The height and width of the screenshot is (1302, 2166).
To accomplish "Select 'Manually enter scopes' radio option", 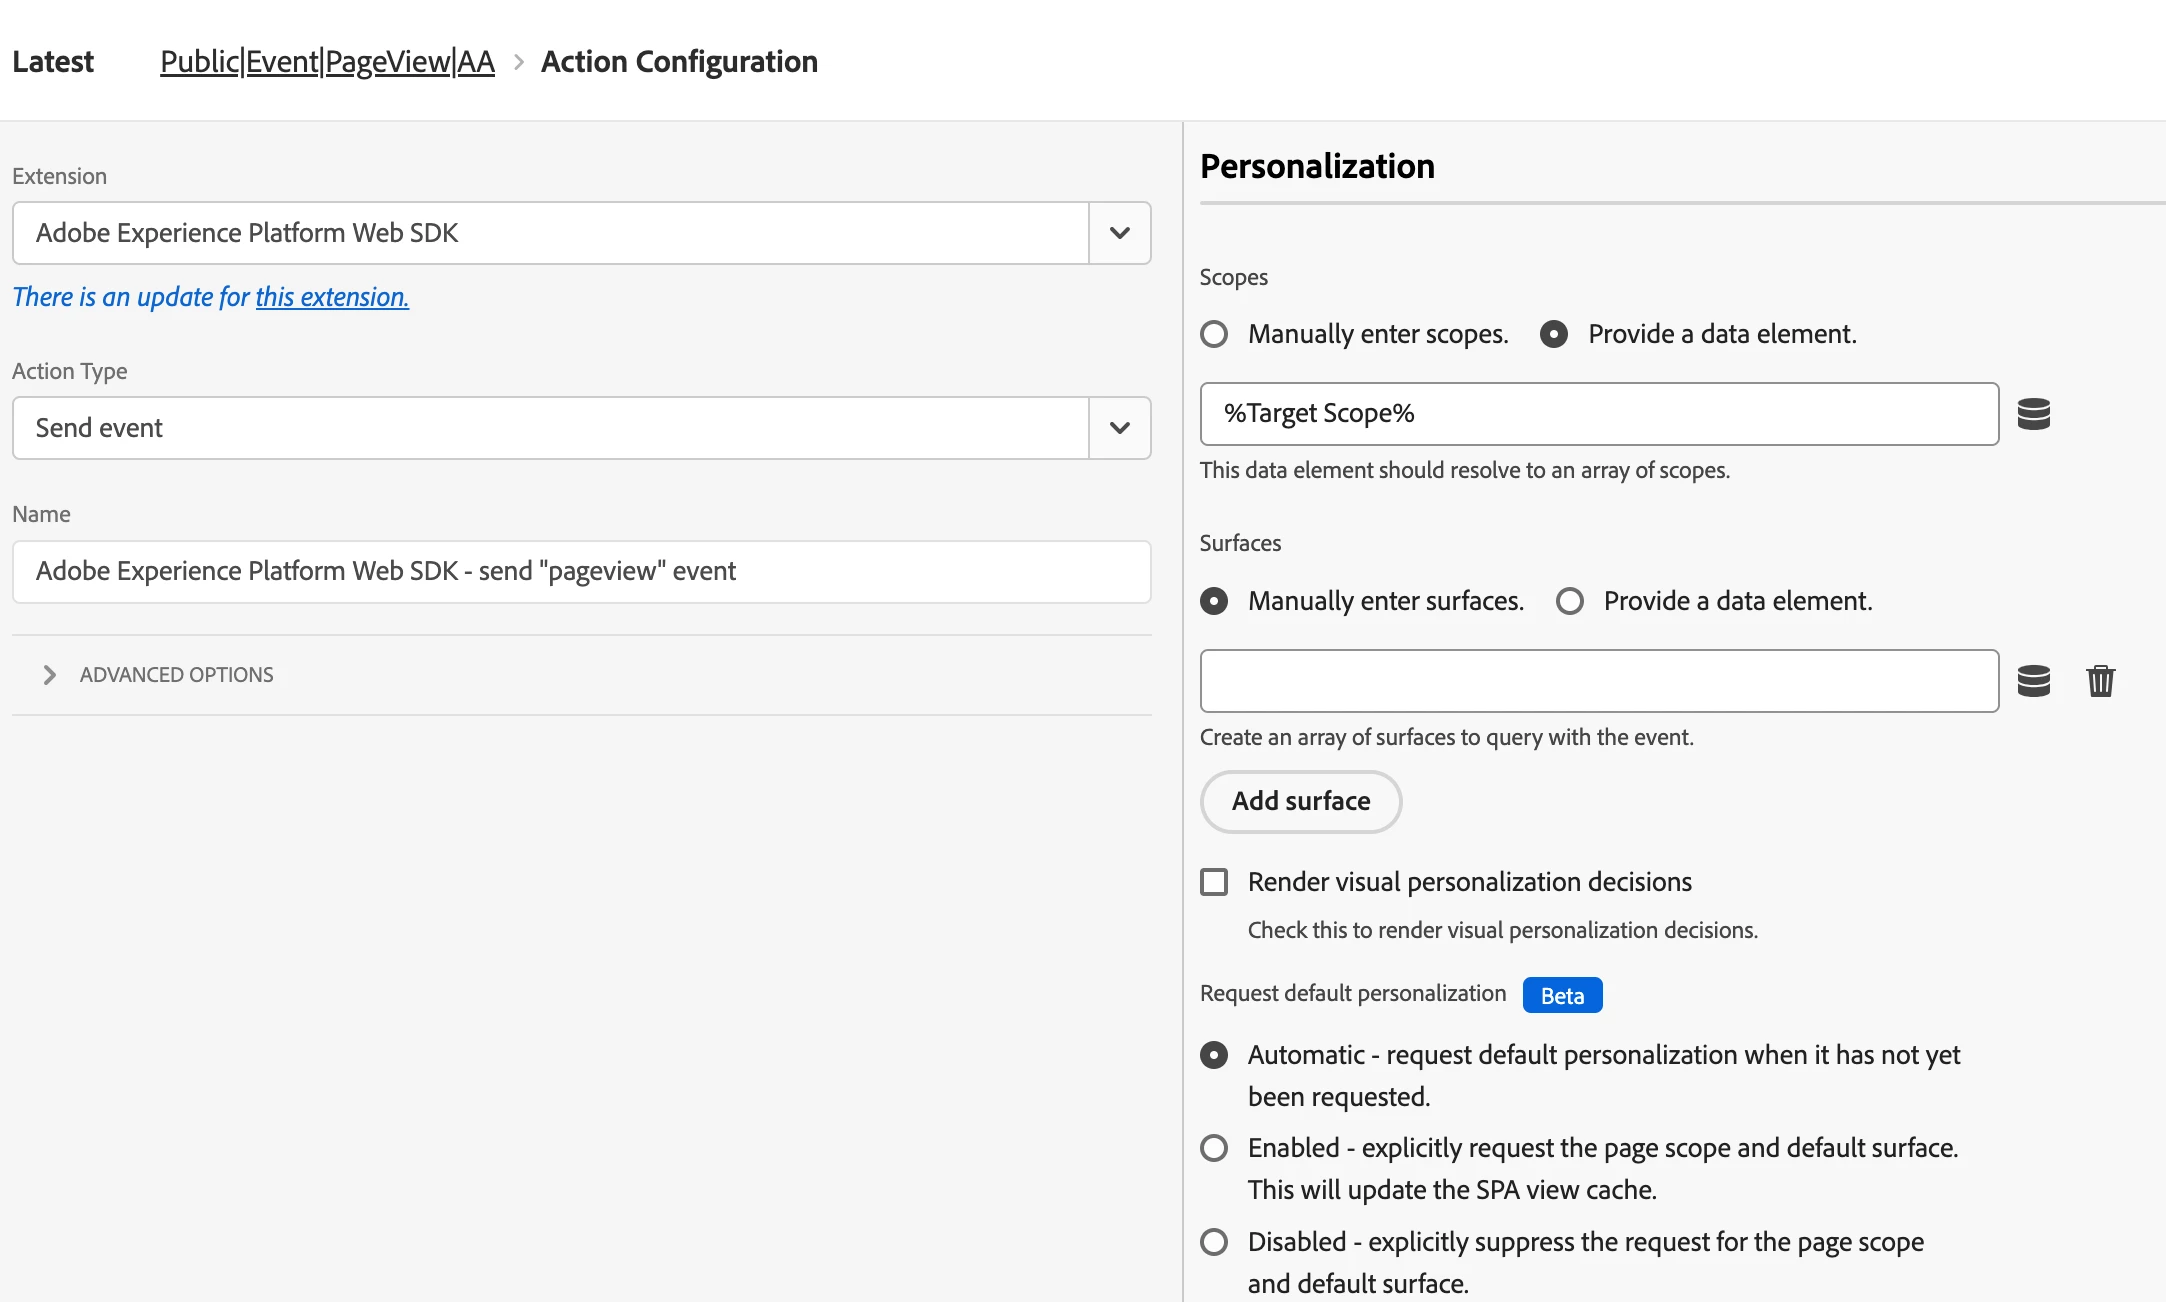I will click(x=1214, y=334).
